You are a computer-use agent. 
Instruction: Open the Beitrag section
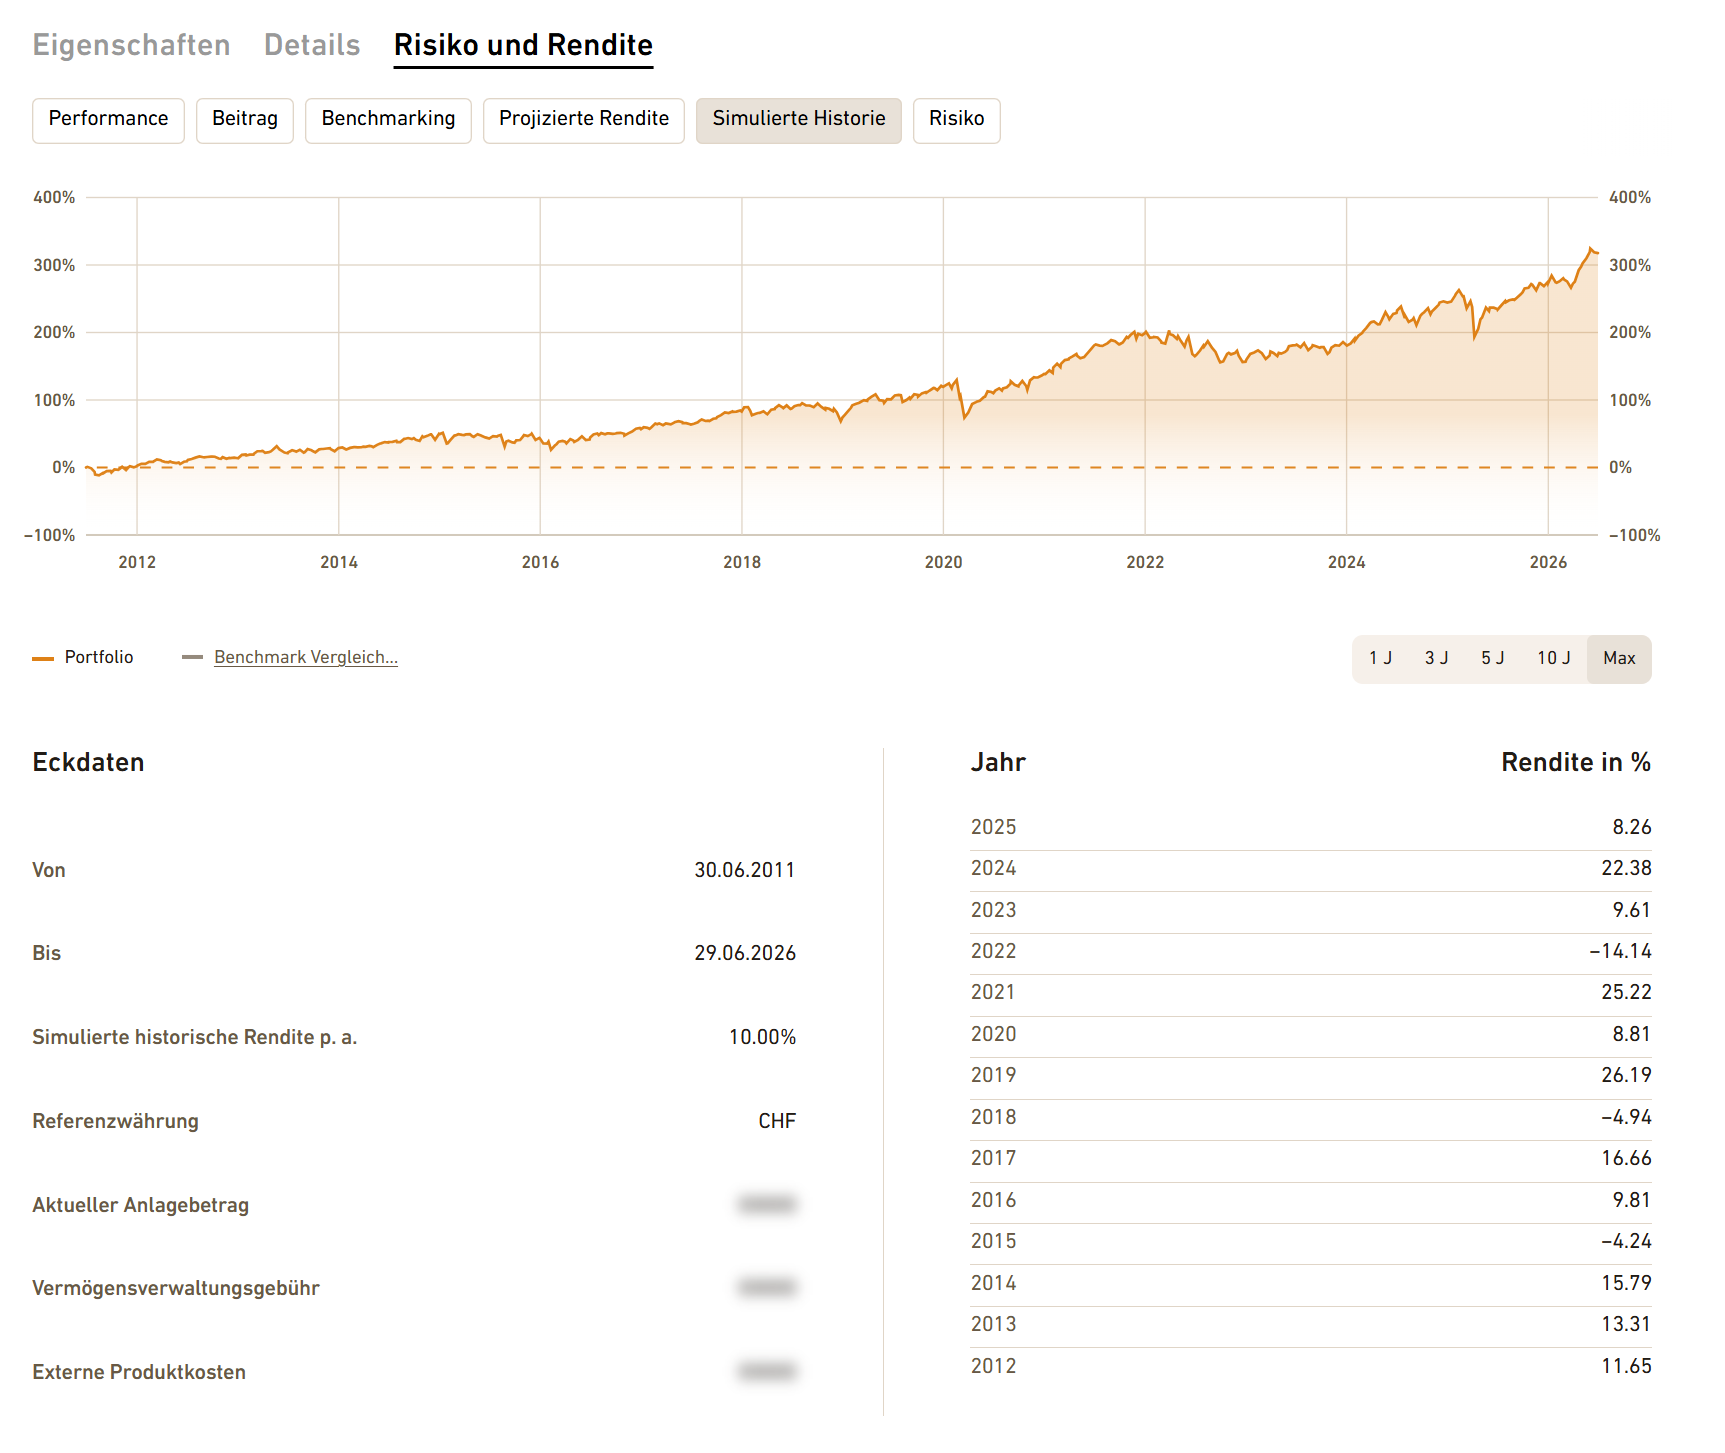(245, 120)
